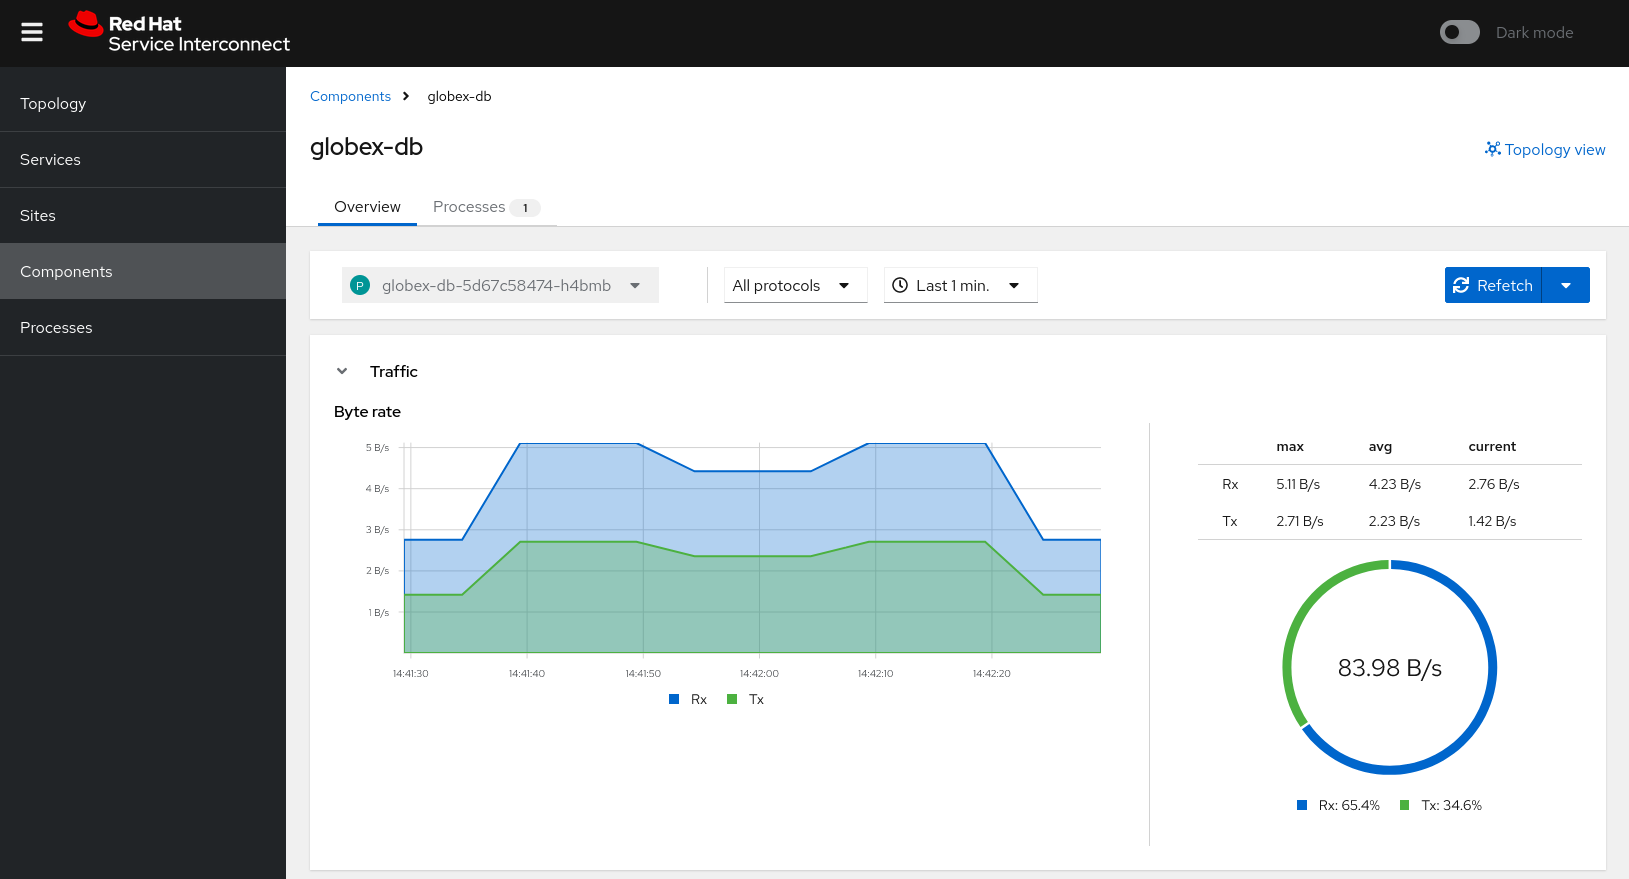Image resolution: width=1629 pixels, height=879 pixels.
Task: Select Components in the sidebar
Action: [x=143, y=272]
